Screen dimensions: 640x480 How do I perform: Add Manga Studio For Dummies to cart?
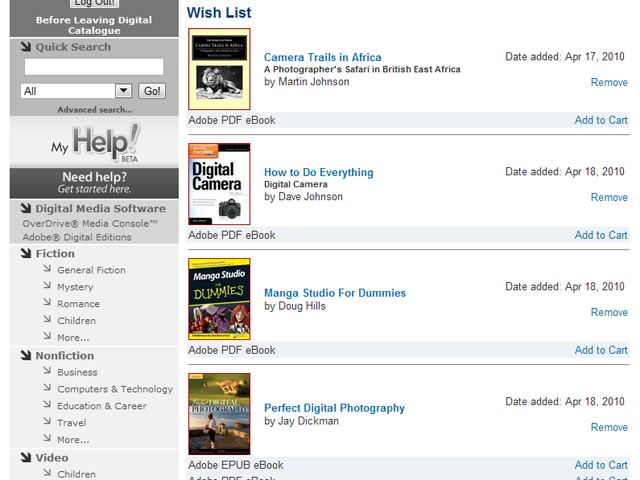click(601, 350)
